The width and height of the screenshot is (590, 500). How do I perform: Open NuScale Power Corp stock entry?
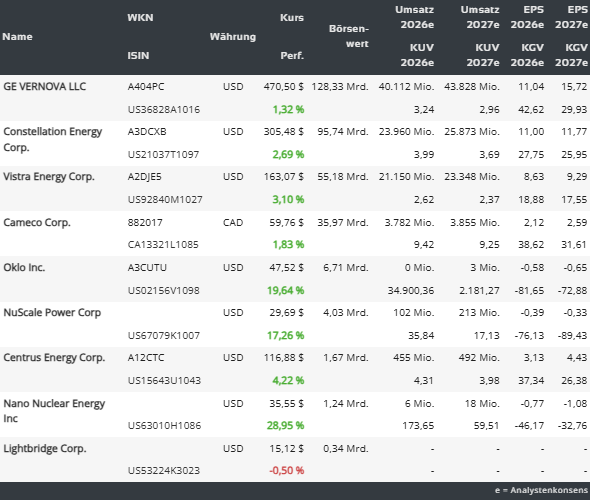tap(52, 313)
